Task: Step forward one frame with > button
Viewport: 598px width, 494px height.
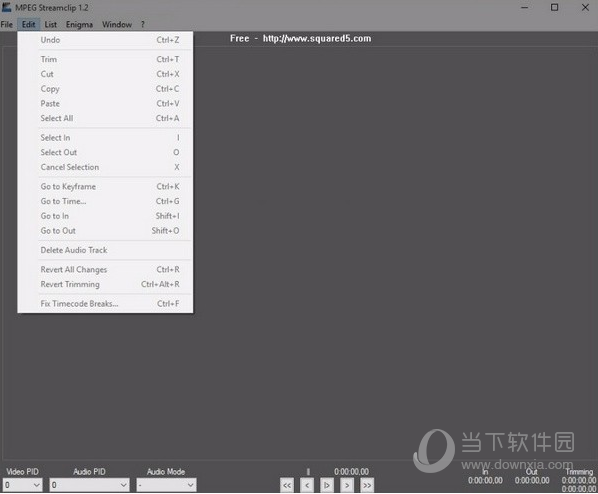Action: click(347, 486)
